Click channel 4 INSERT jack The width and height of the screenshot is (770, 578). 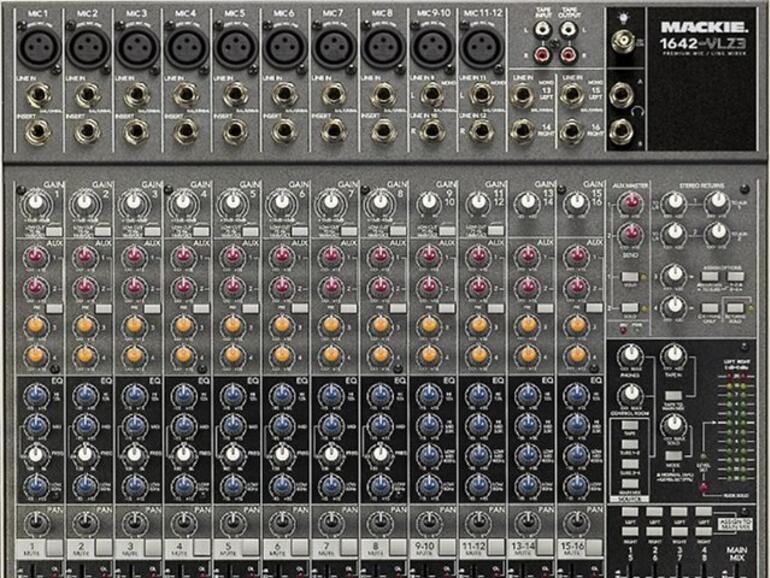point(186,131)
